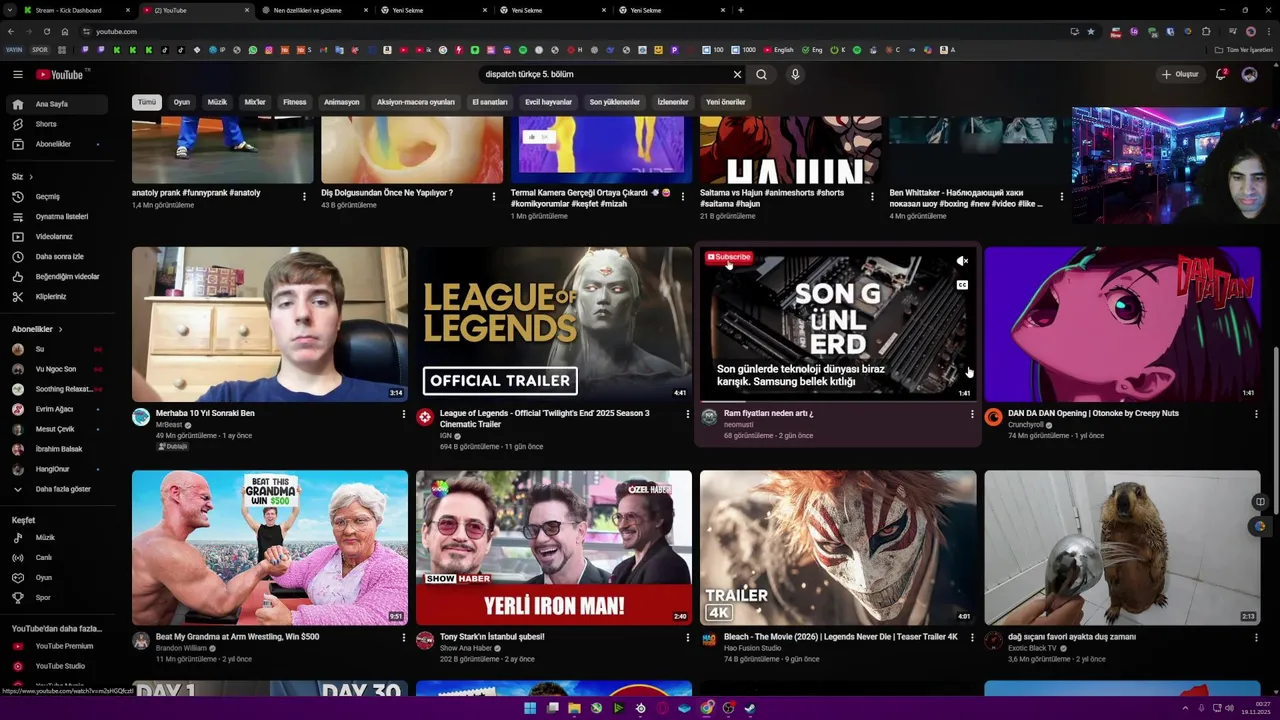Open YouTube Premium in sidebar
Viewport: 1280px width, 720px height.
tap(57, 646)
